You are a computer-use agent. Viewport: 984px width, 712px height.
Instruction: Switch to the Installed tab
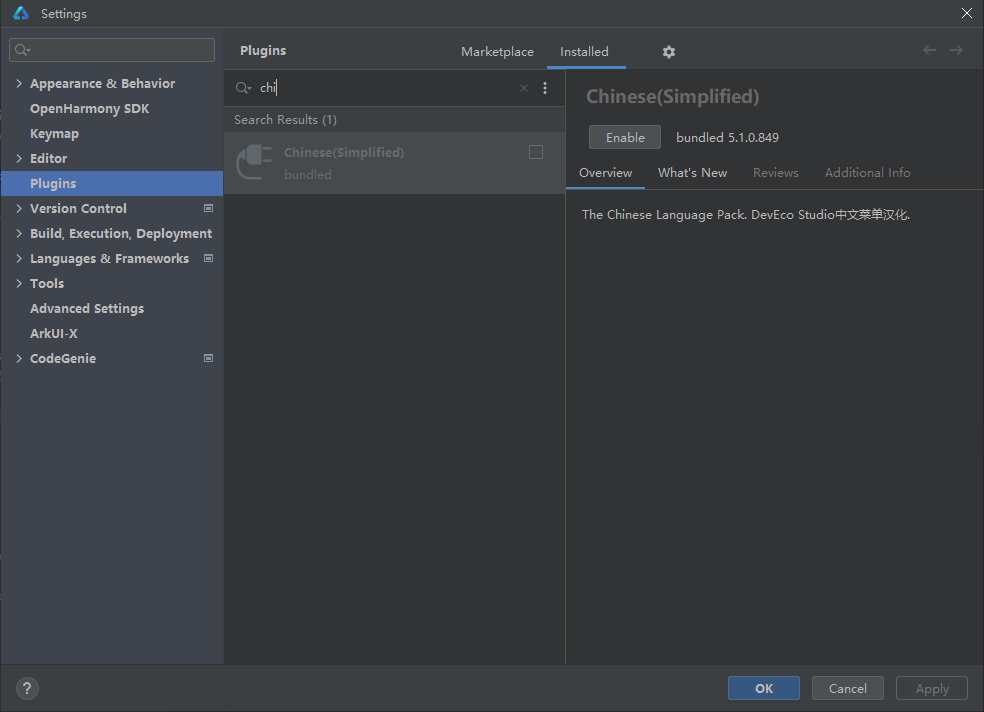click(584, 51)
